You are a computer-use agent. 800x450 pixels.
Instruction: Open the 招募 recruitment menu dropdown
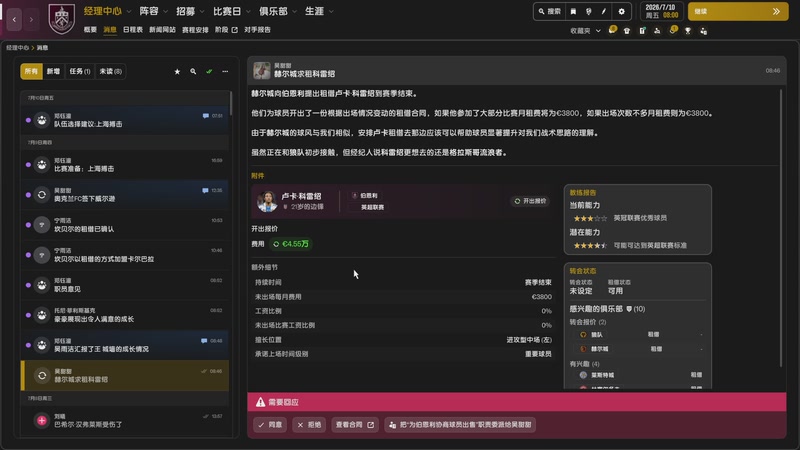(x=190, y=11)
